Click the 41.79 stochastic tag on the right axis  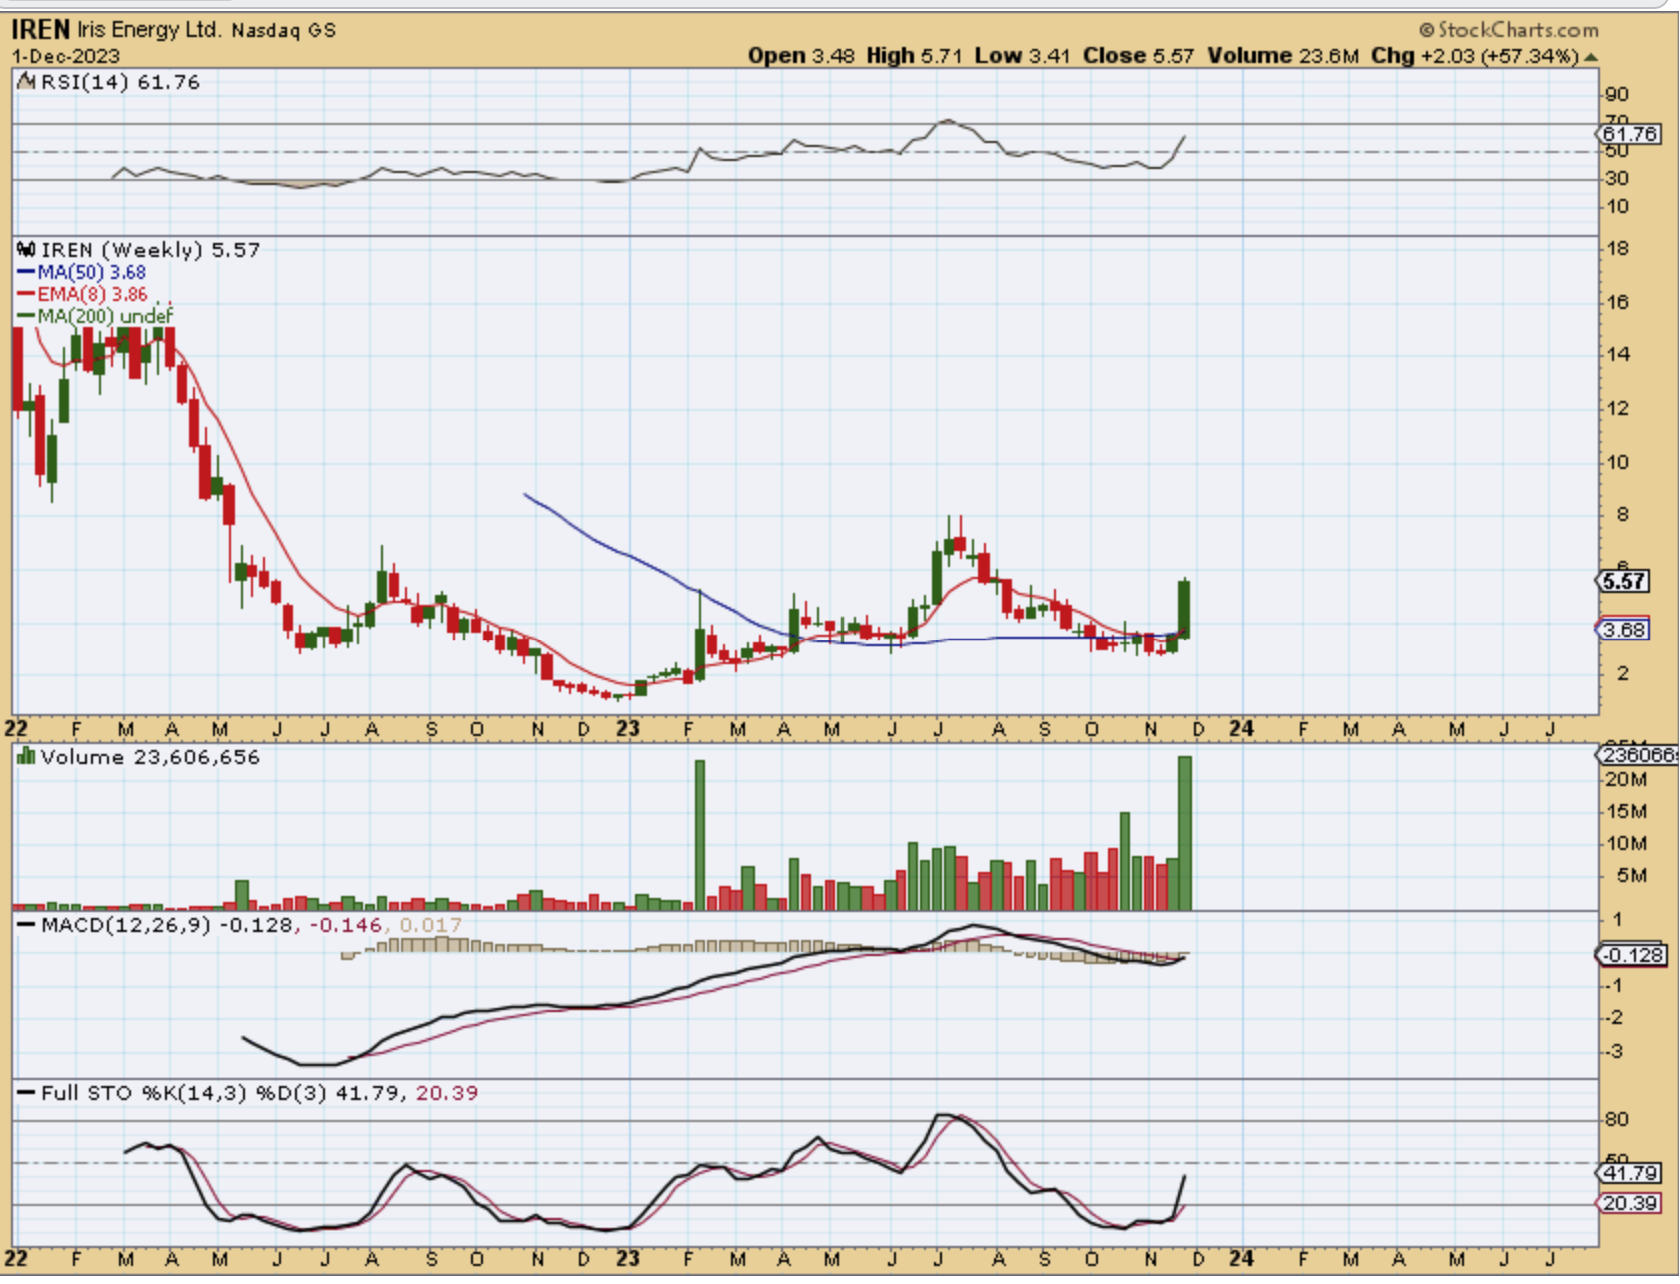1629,1173
